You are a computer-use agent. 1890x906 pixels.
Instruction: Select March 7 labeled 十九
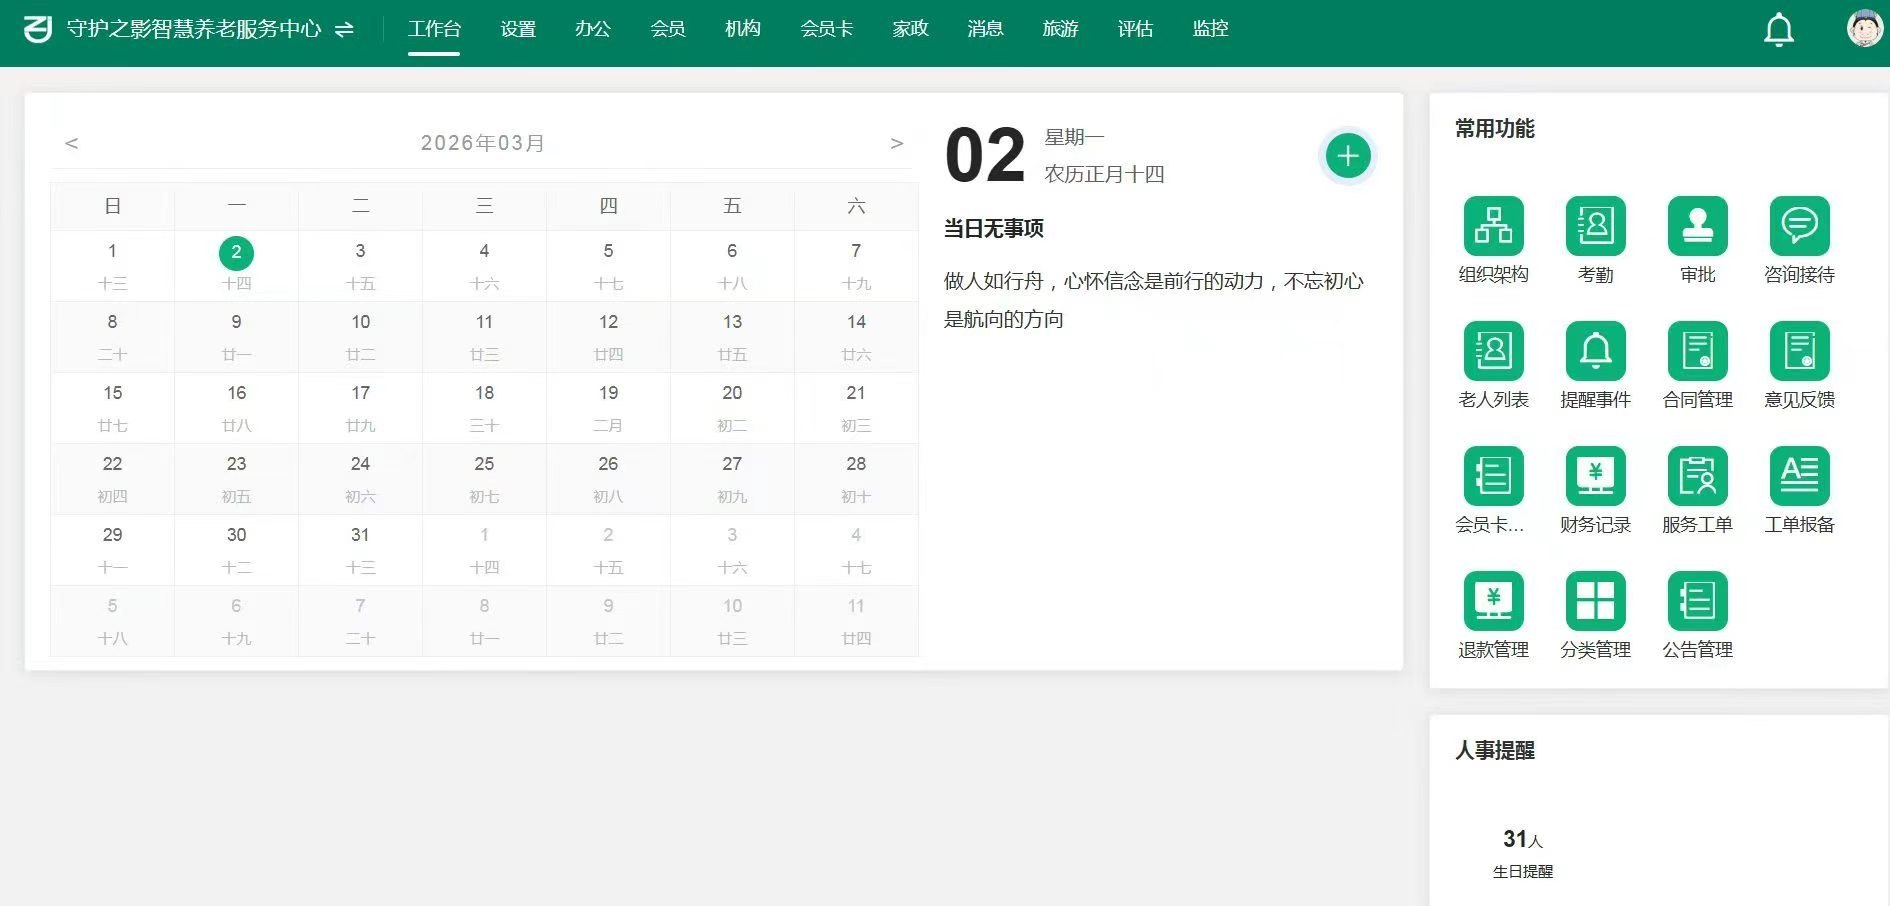pyautogui.click(x=856, y=266)
